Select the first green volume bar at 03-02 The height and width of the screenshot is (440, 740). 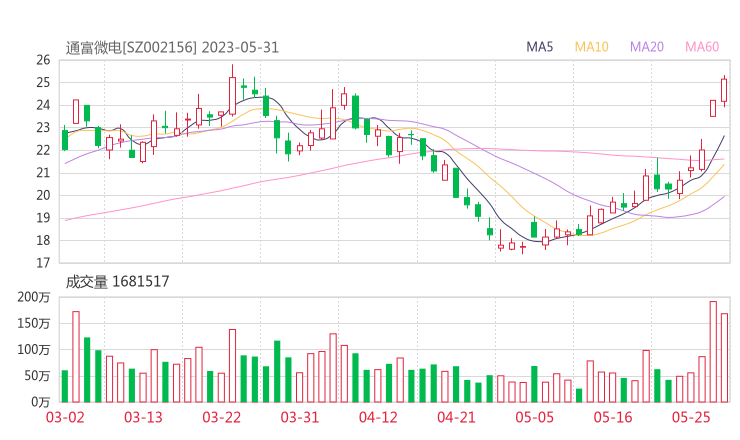point(65,386)
